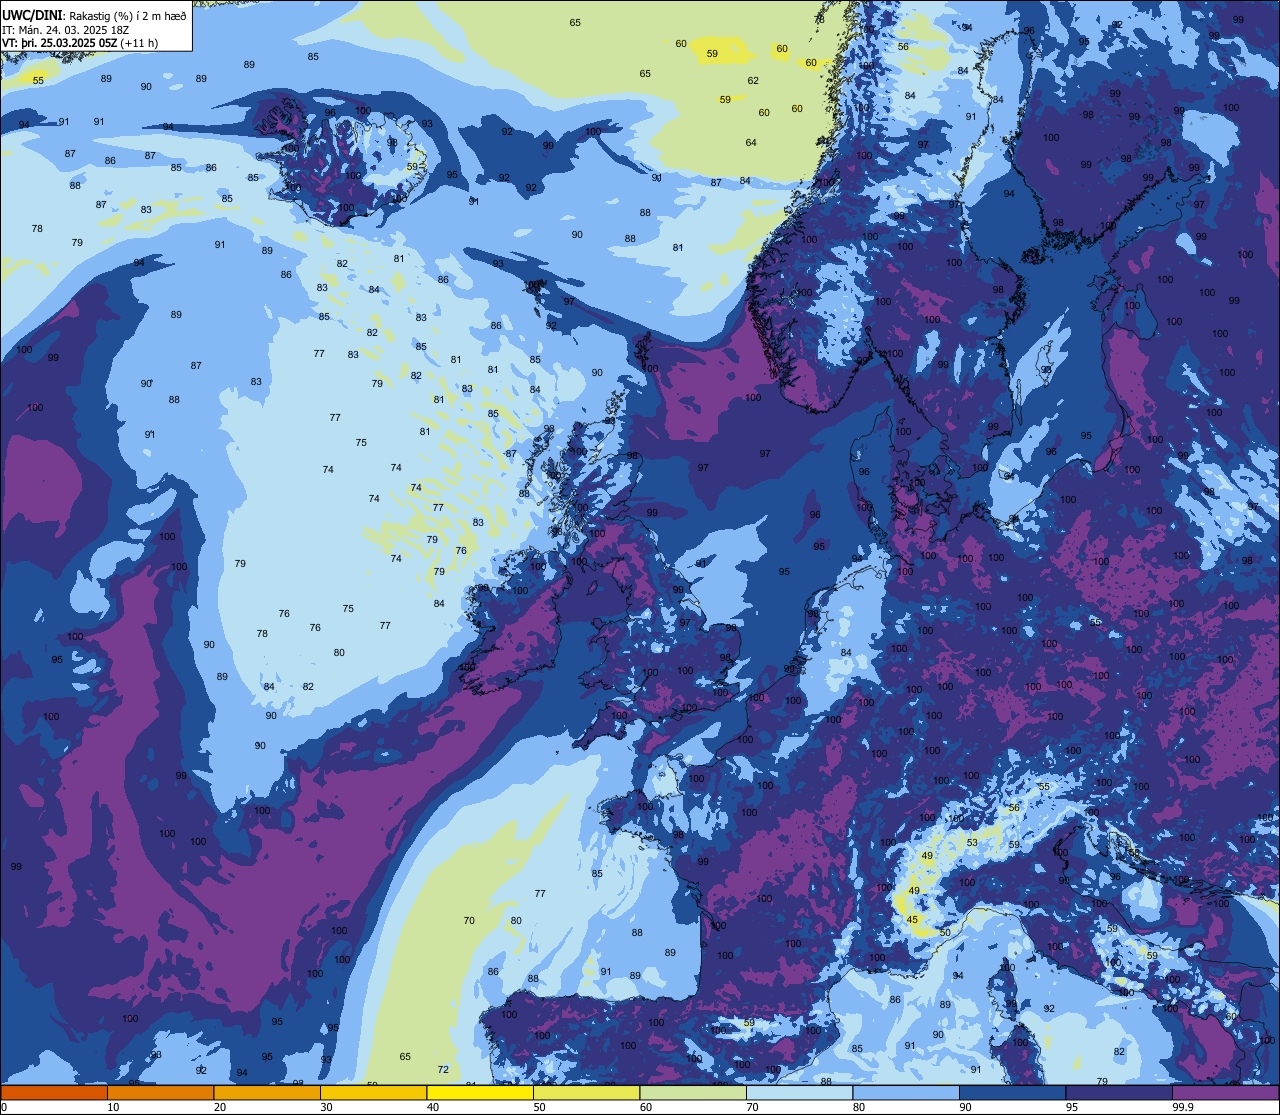Viewport: 1280px width, 1115px height.
Task: Click the 80–90 light blue legend swatch
Action: pos(906,1092)
